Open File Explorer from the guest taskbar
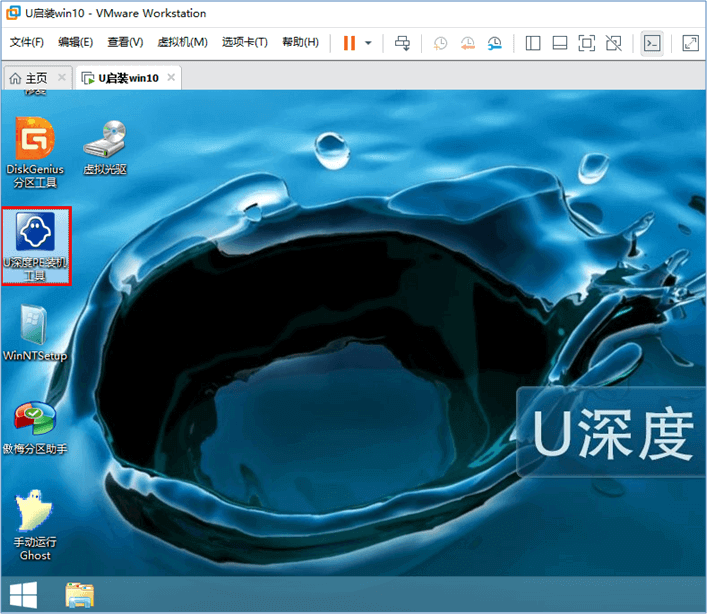Viewport: 707px width, 614px height. [x=80, y=595]
